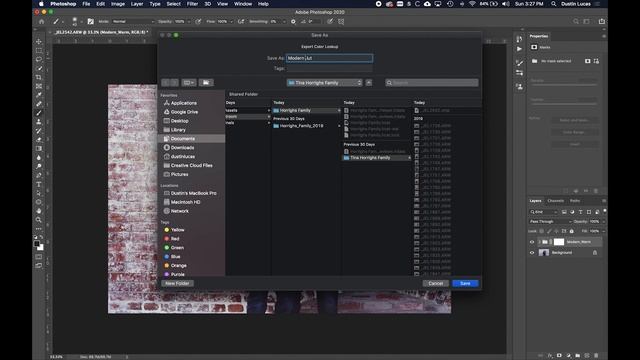Toggle the layer filter on/off switch

(604, 211)
